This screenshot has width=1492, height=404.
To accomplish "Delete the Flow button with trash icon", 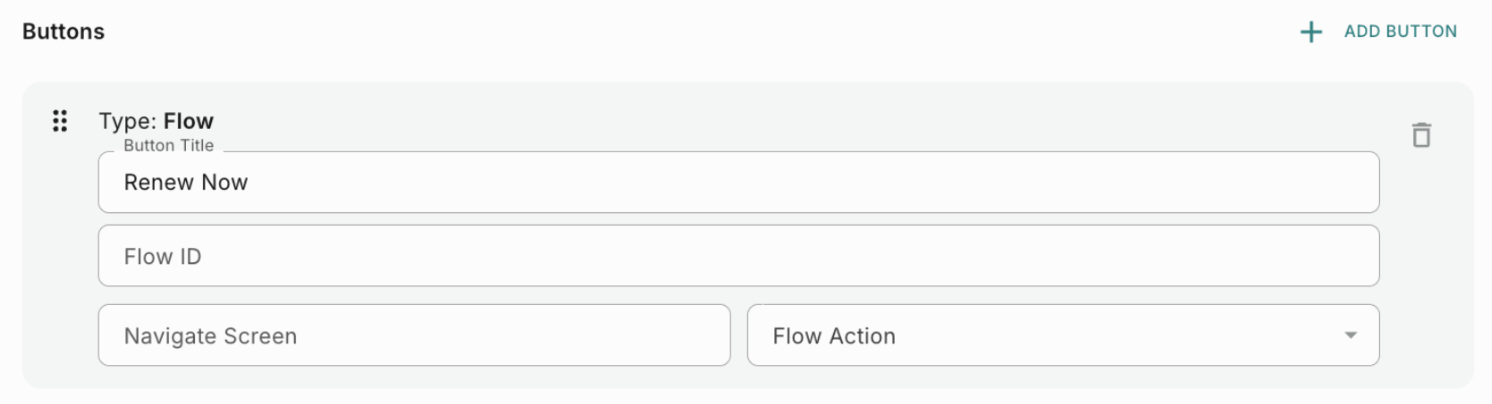I will (x=1421, y=135).
